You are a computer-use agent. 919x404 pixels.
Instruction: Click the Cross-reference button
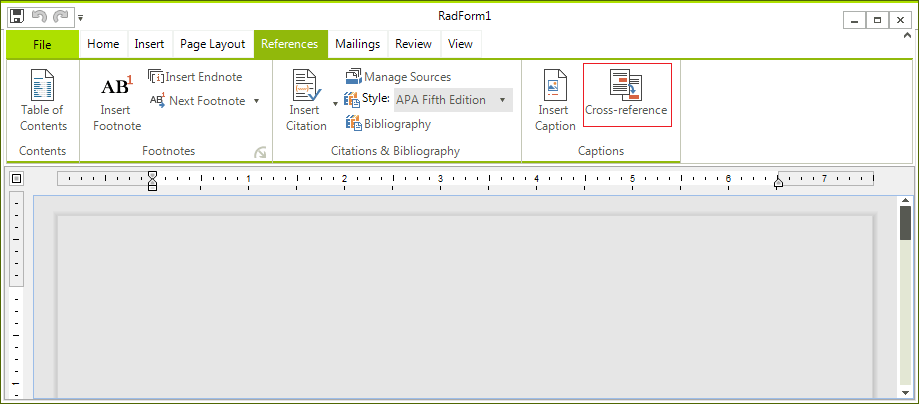(x=627, y=95)
